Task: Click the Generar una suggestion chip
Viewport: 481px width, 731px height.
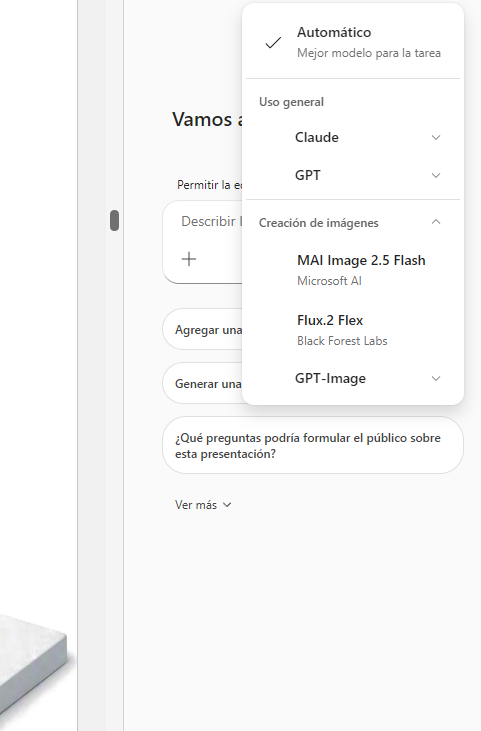Action: pyautogui.click(x=202, y=384)
